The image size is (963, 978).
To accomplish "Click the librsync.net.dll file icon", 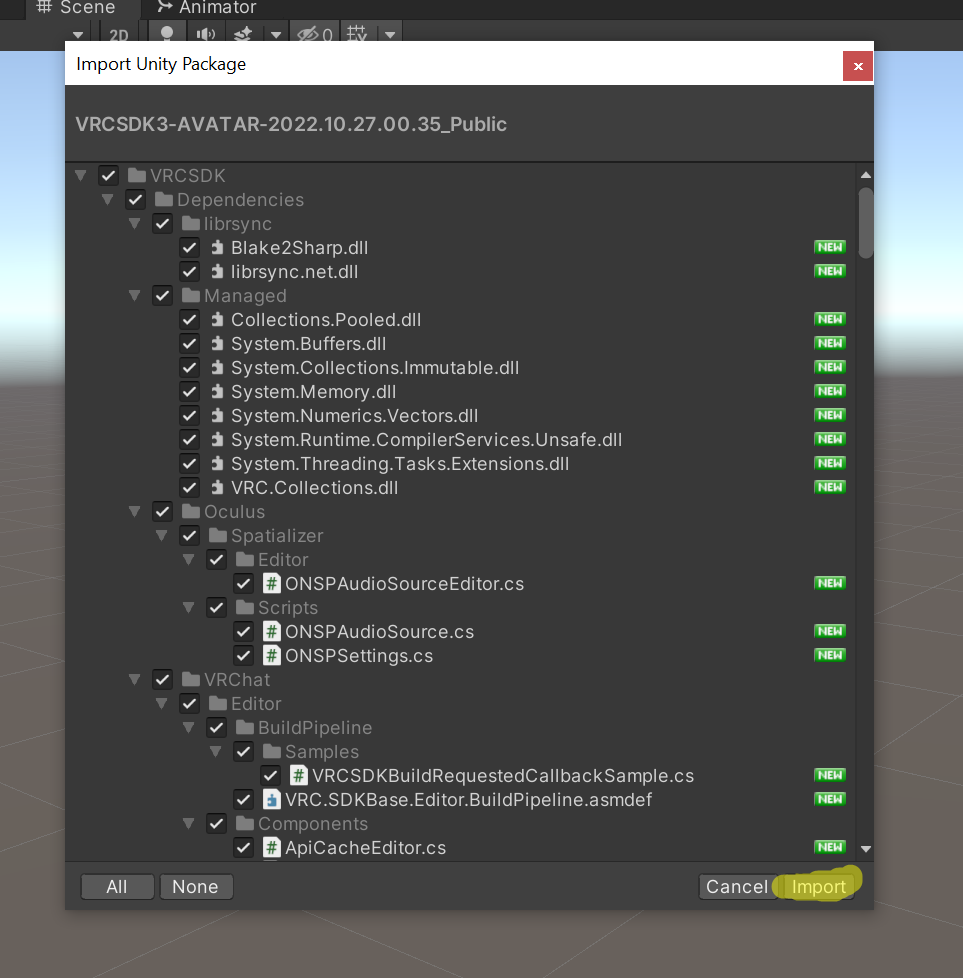I will 217,272.
